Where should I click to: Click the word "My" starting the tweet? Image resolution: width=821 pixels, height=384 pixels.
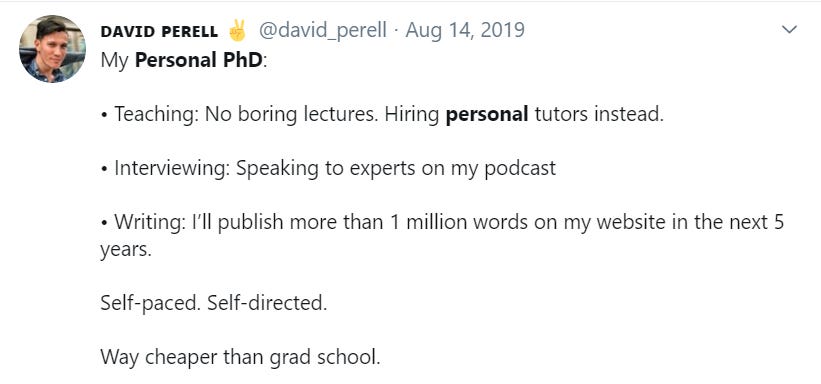coord(114,61)
